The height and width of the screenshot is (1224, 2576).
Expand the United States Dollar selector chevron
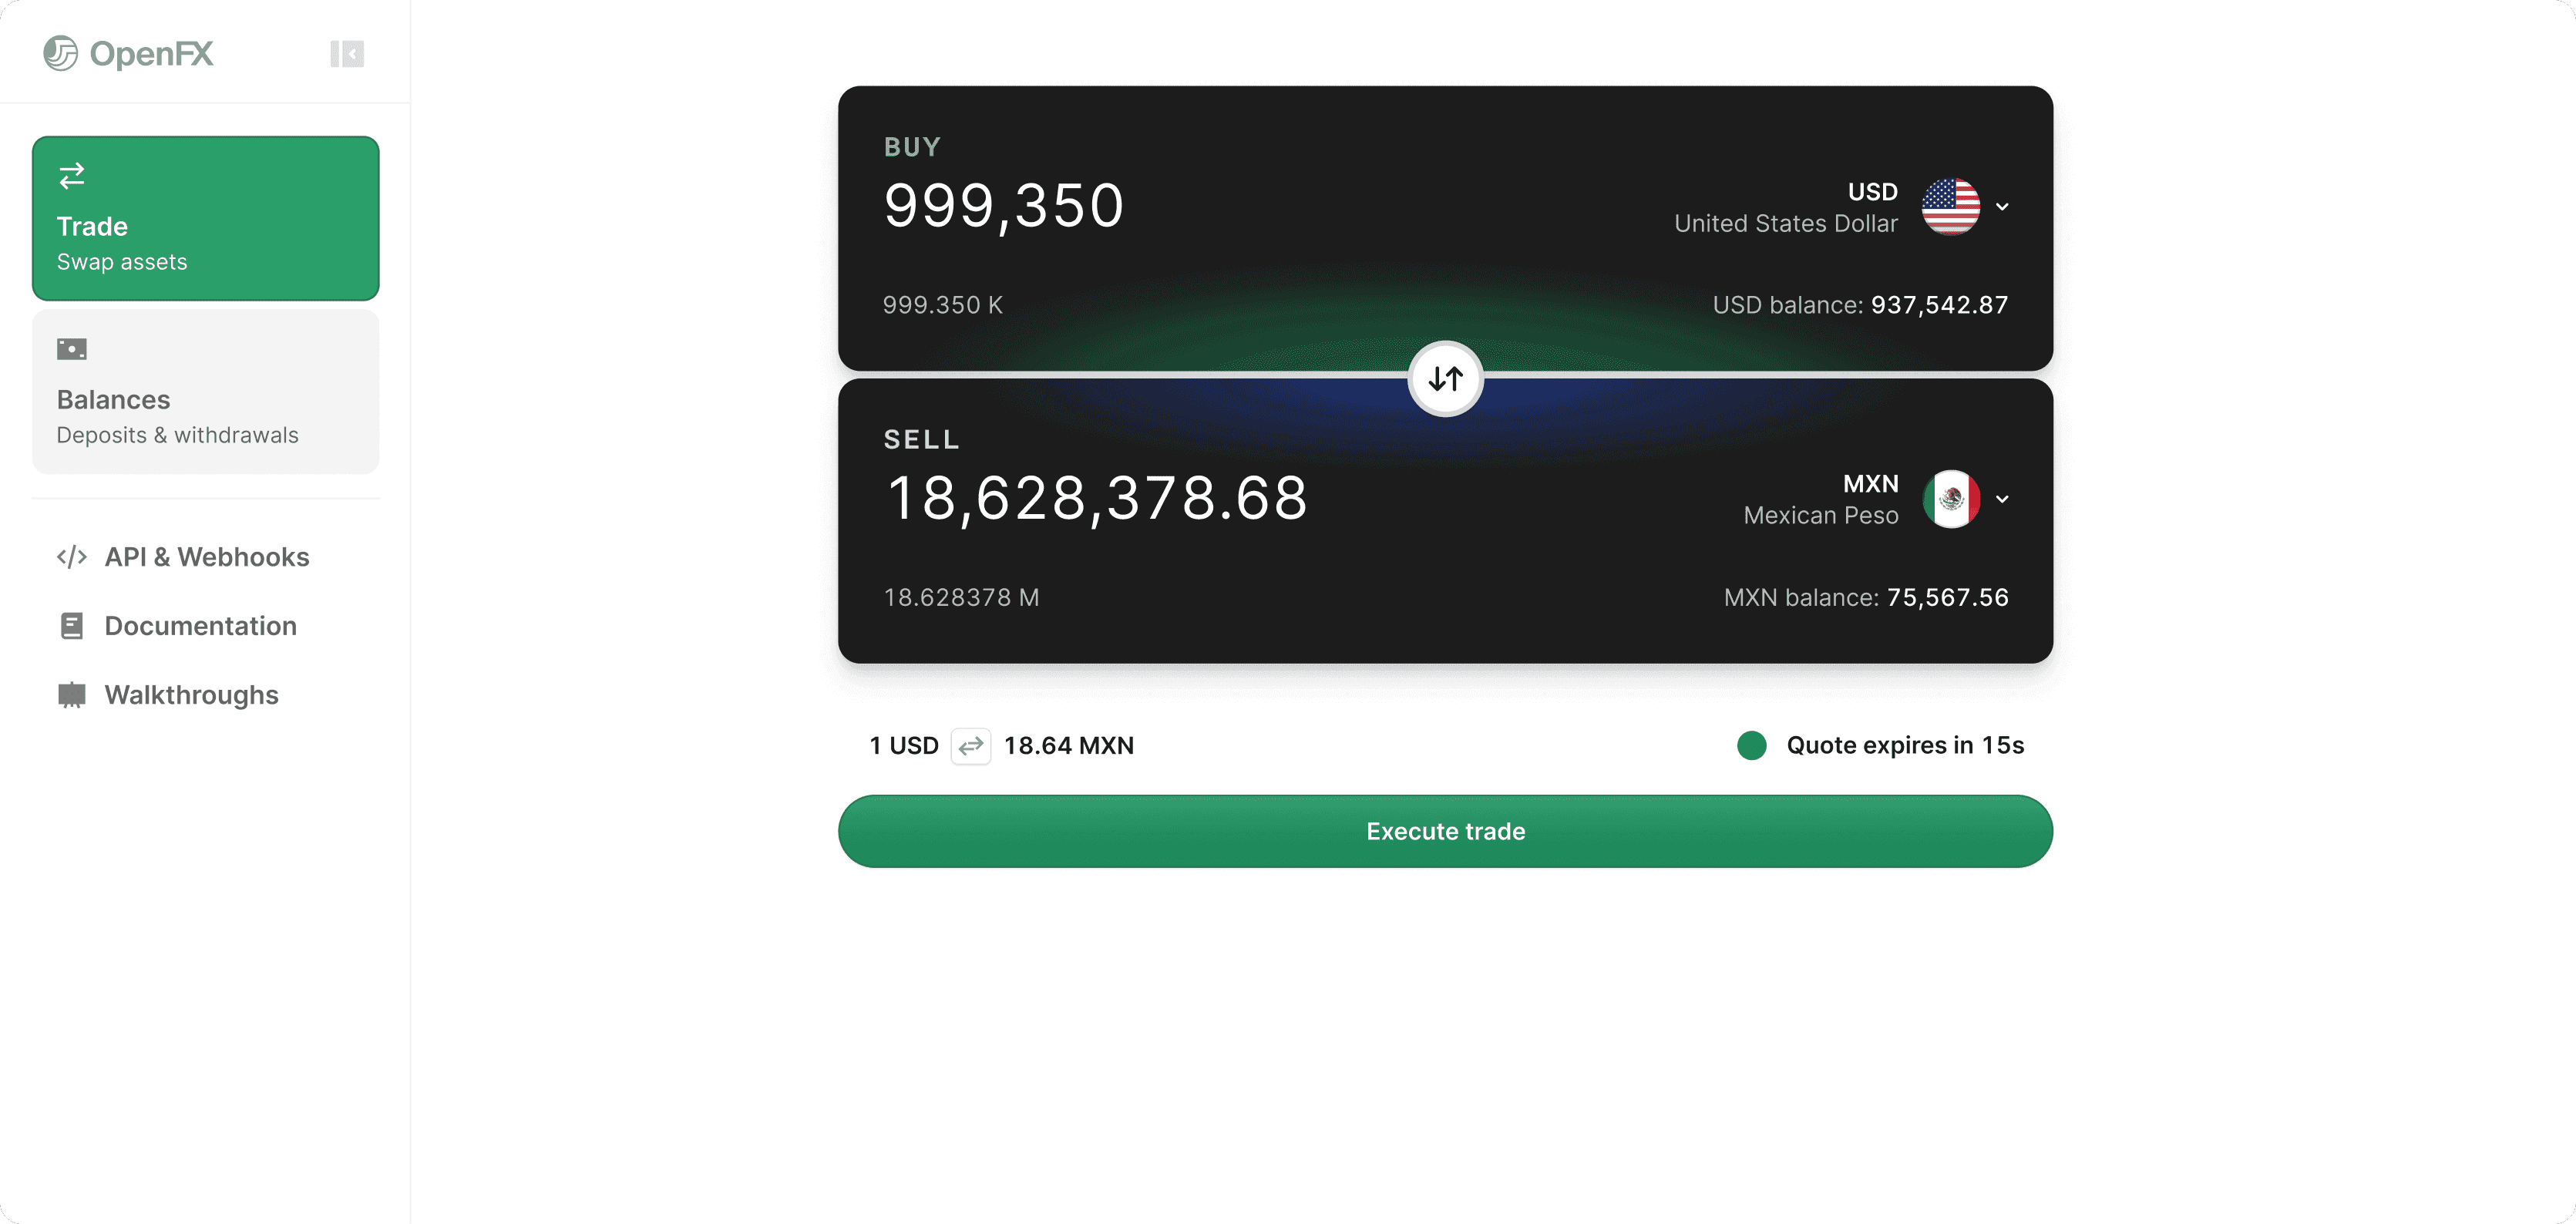[2003, 207]
